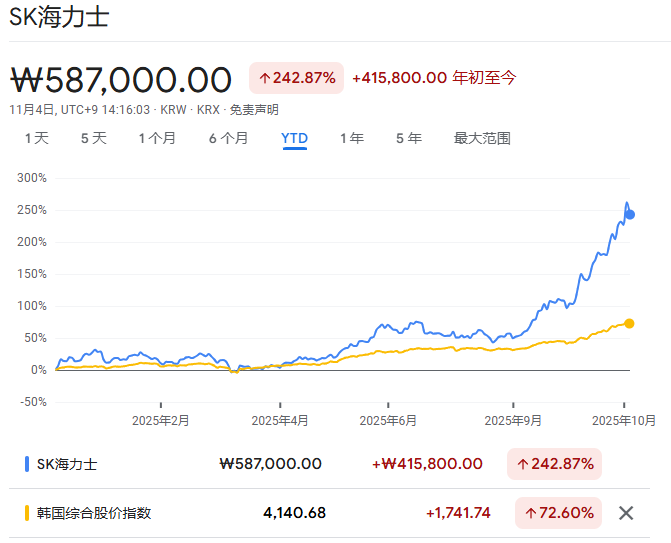This screenshot has height=543, width=671.
Task: Click the yellow KOSPI endpoint dot on chart
Action: pos(630,323)
